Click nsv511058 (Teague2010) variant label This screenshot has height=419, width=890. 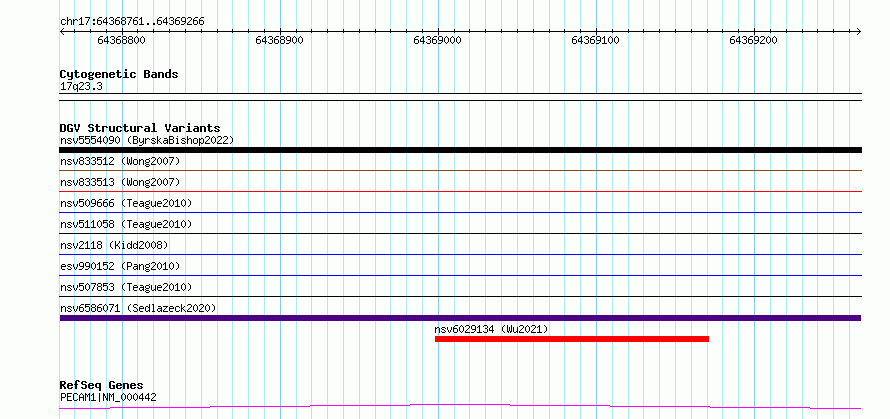[x=126, y=224]
